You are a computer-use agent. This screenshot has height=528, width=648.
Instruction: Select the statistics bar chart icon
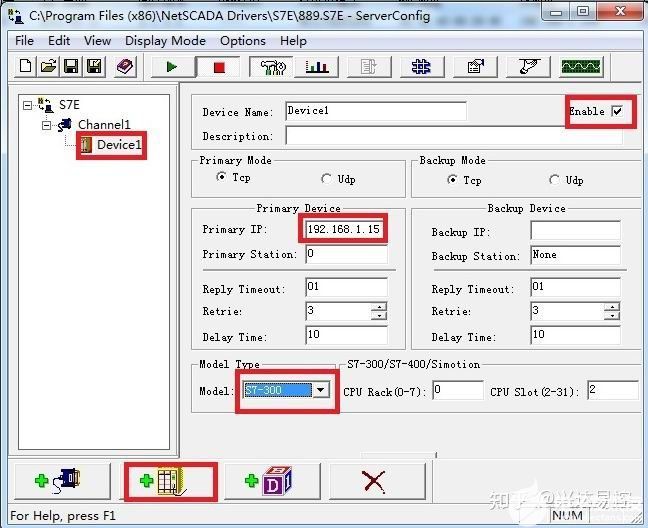pyautogui.click(x=317, y=67)
